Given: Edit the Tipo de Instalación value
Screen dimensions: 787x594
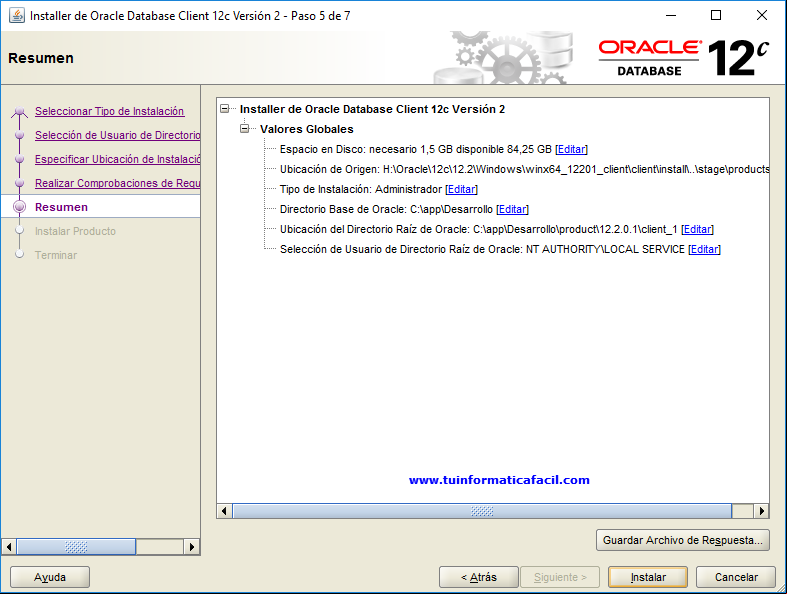Looking at the screenshot, I should (461, 189).
